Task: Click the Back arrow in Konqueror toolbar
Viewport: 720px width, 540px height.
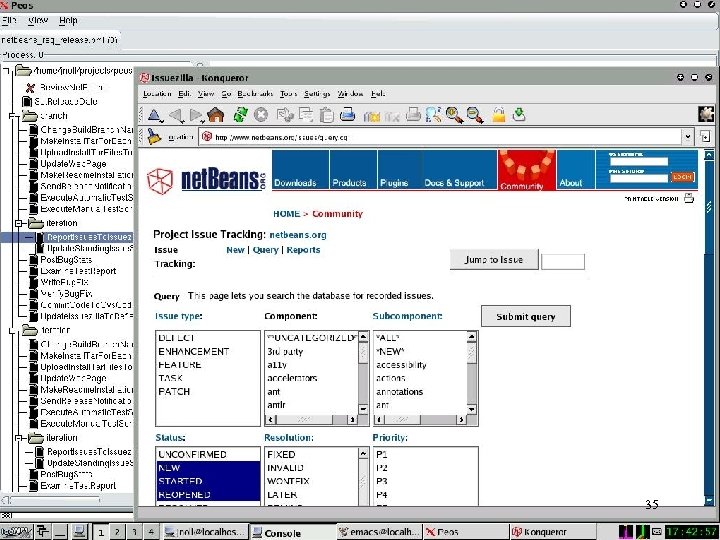Action: coord(176,115)
